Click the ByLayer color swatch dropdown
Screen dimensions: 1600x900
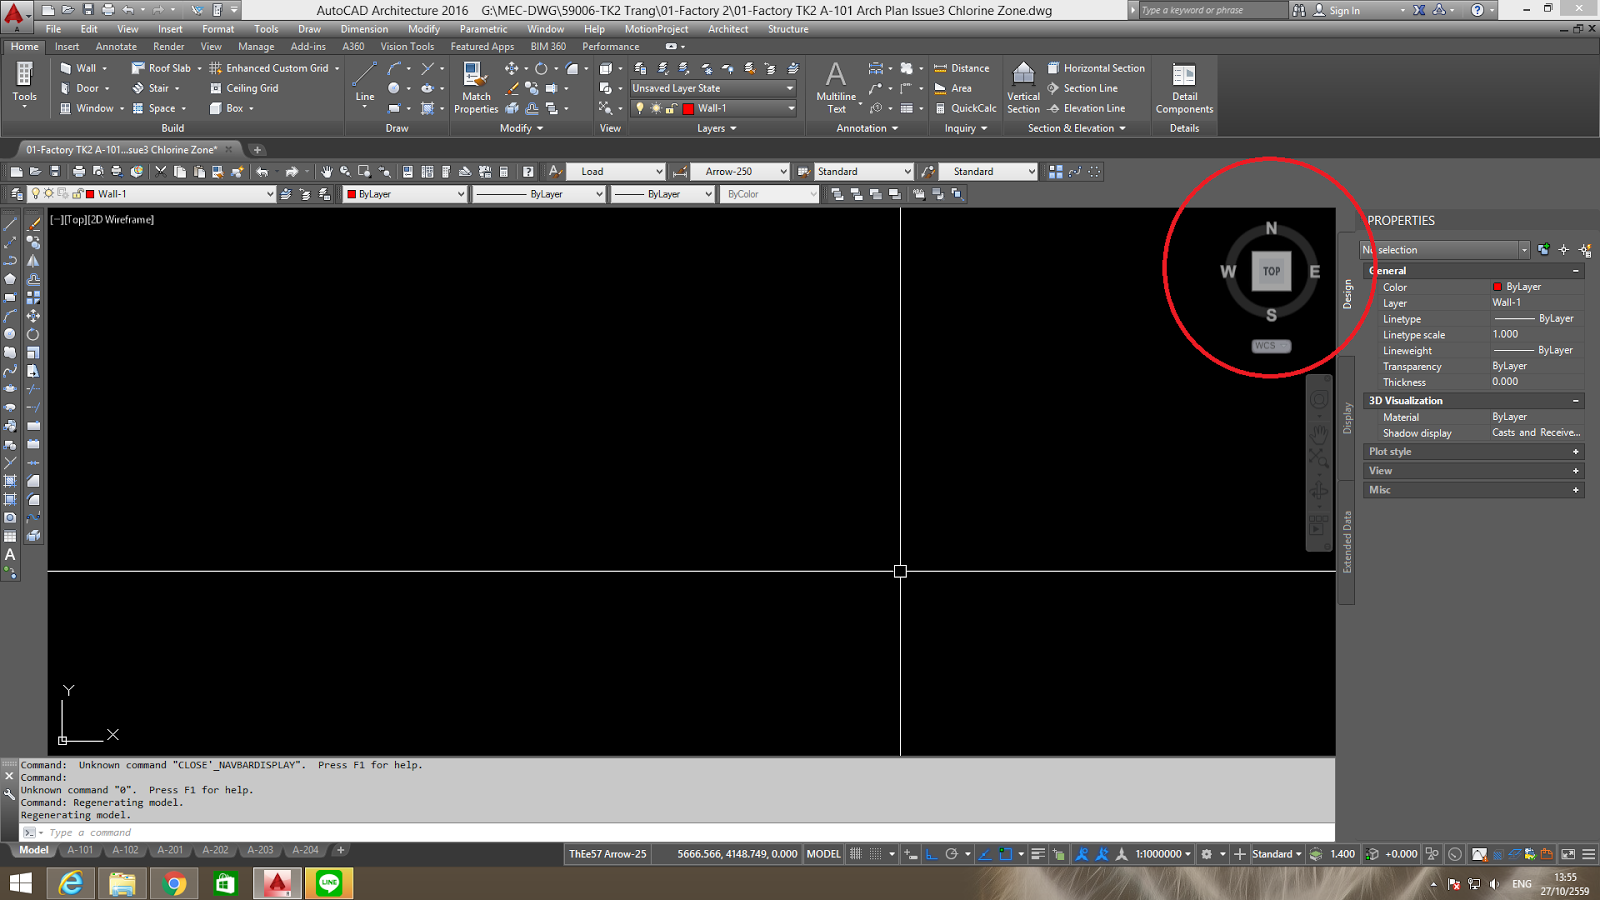pyautogui.click(x=404, y=193)
